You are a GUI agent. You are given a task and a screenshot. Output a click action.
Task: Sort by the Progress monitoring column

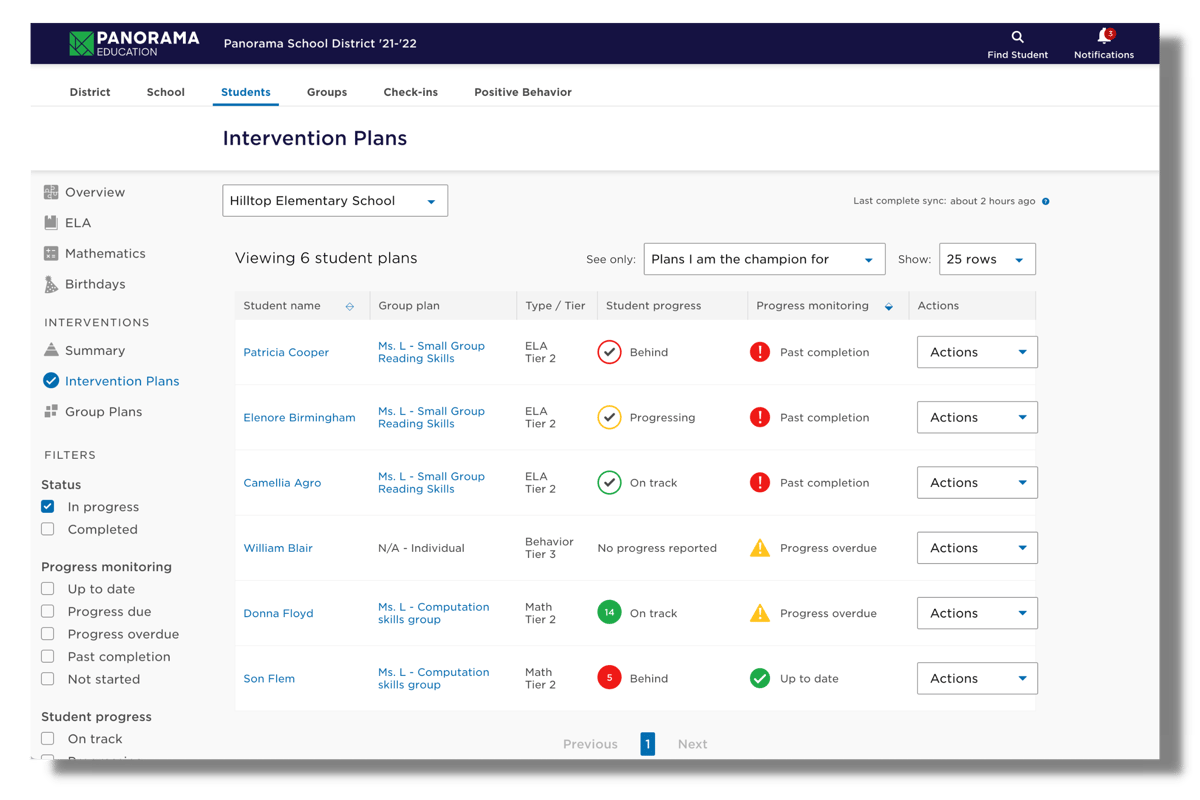pos(887,305)
